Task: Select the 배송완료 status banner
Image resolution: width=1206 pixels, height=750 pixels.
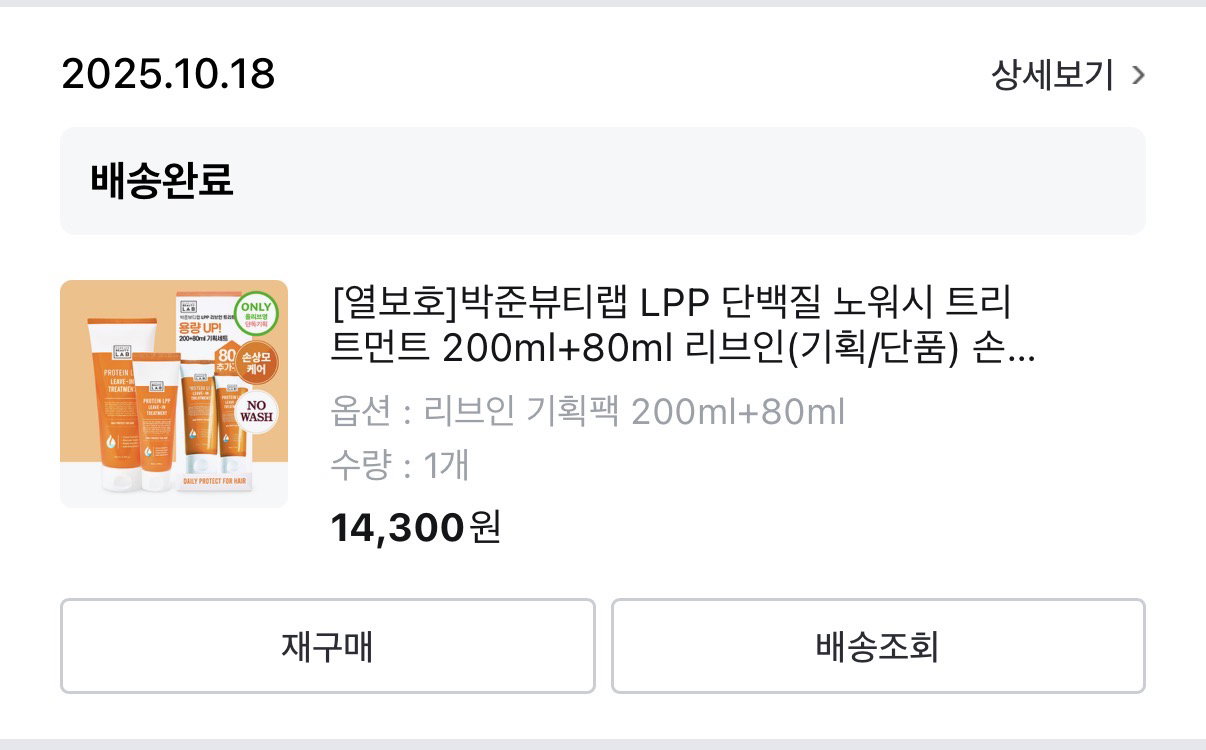Action: 603,181
